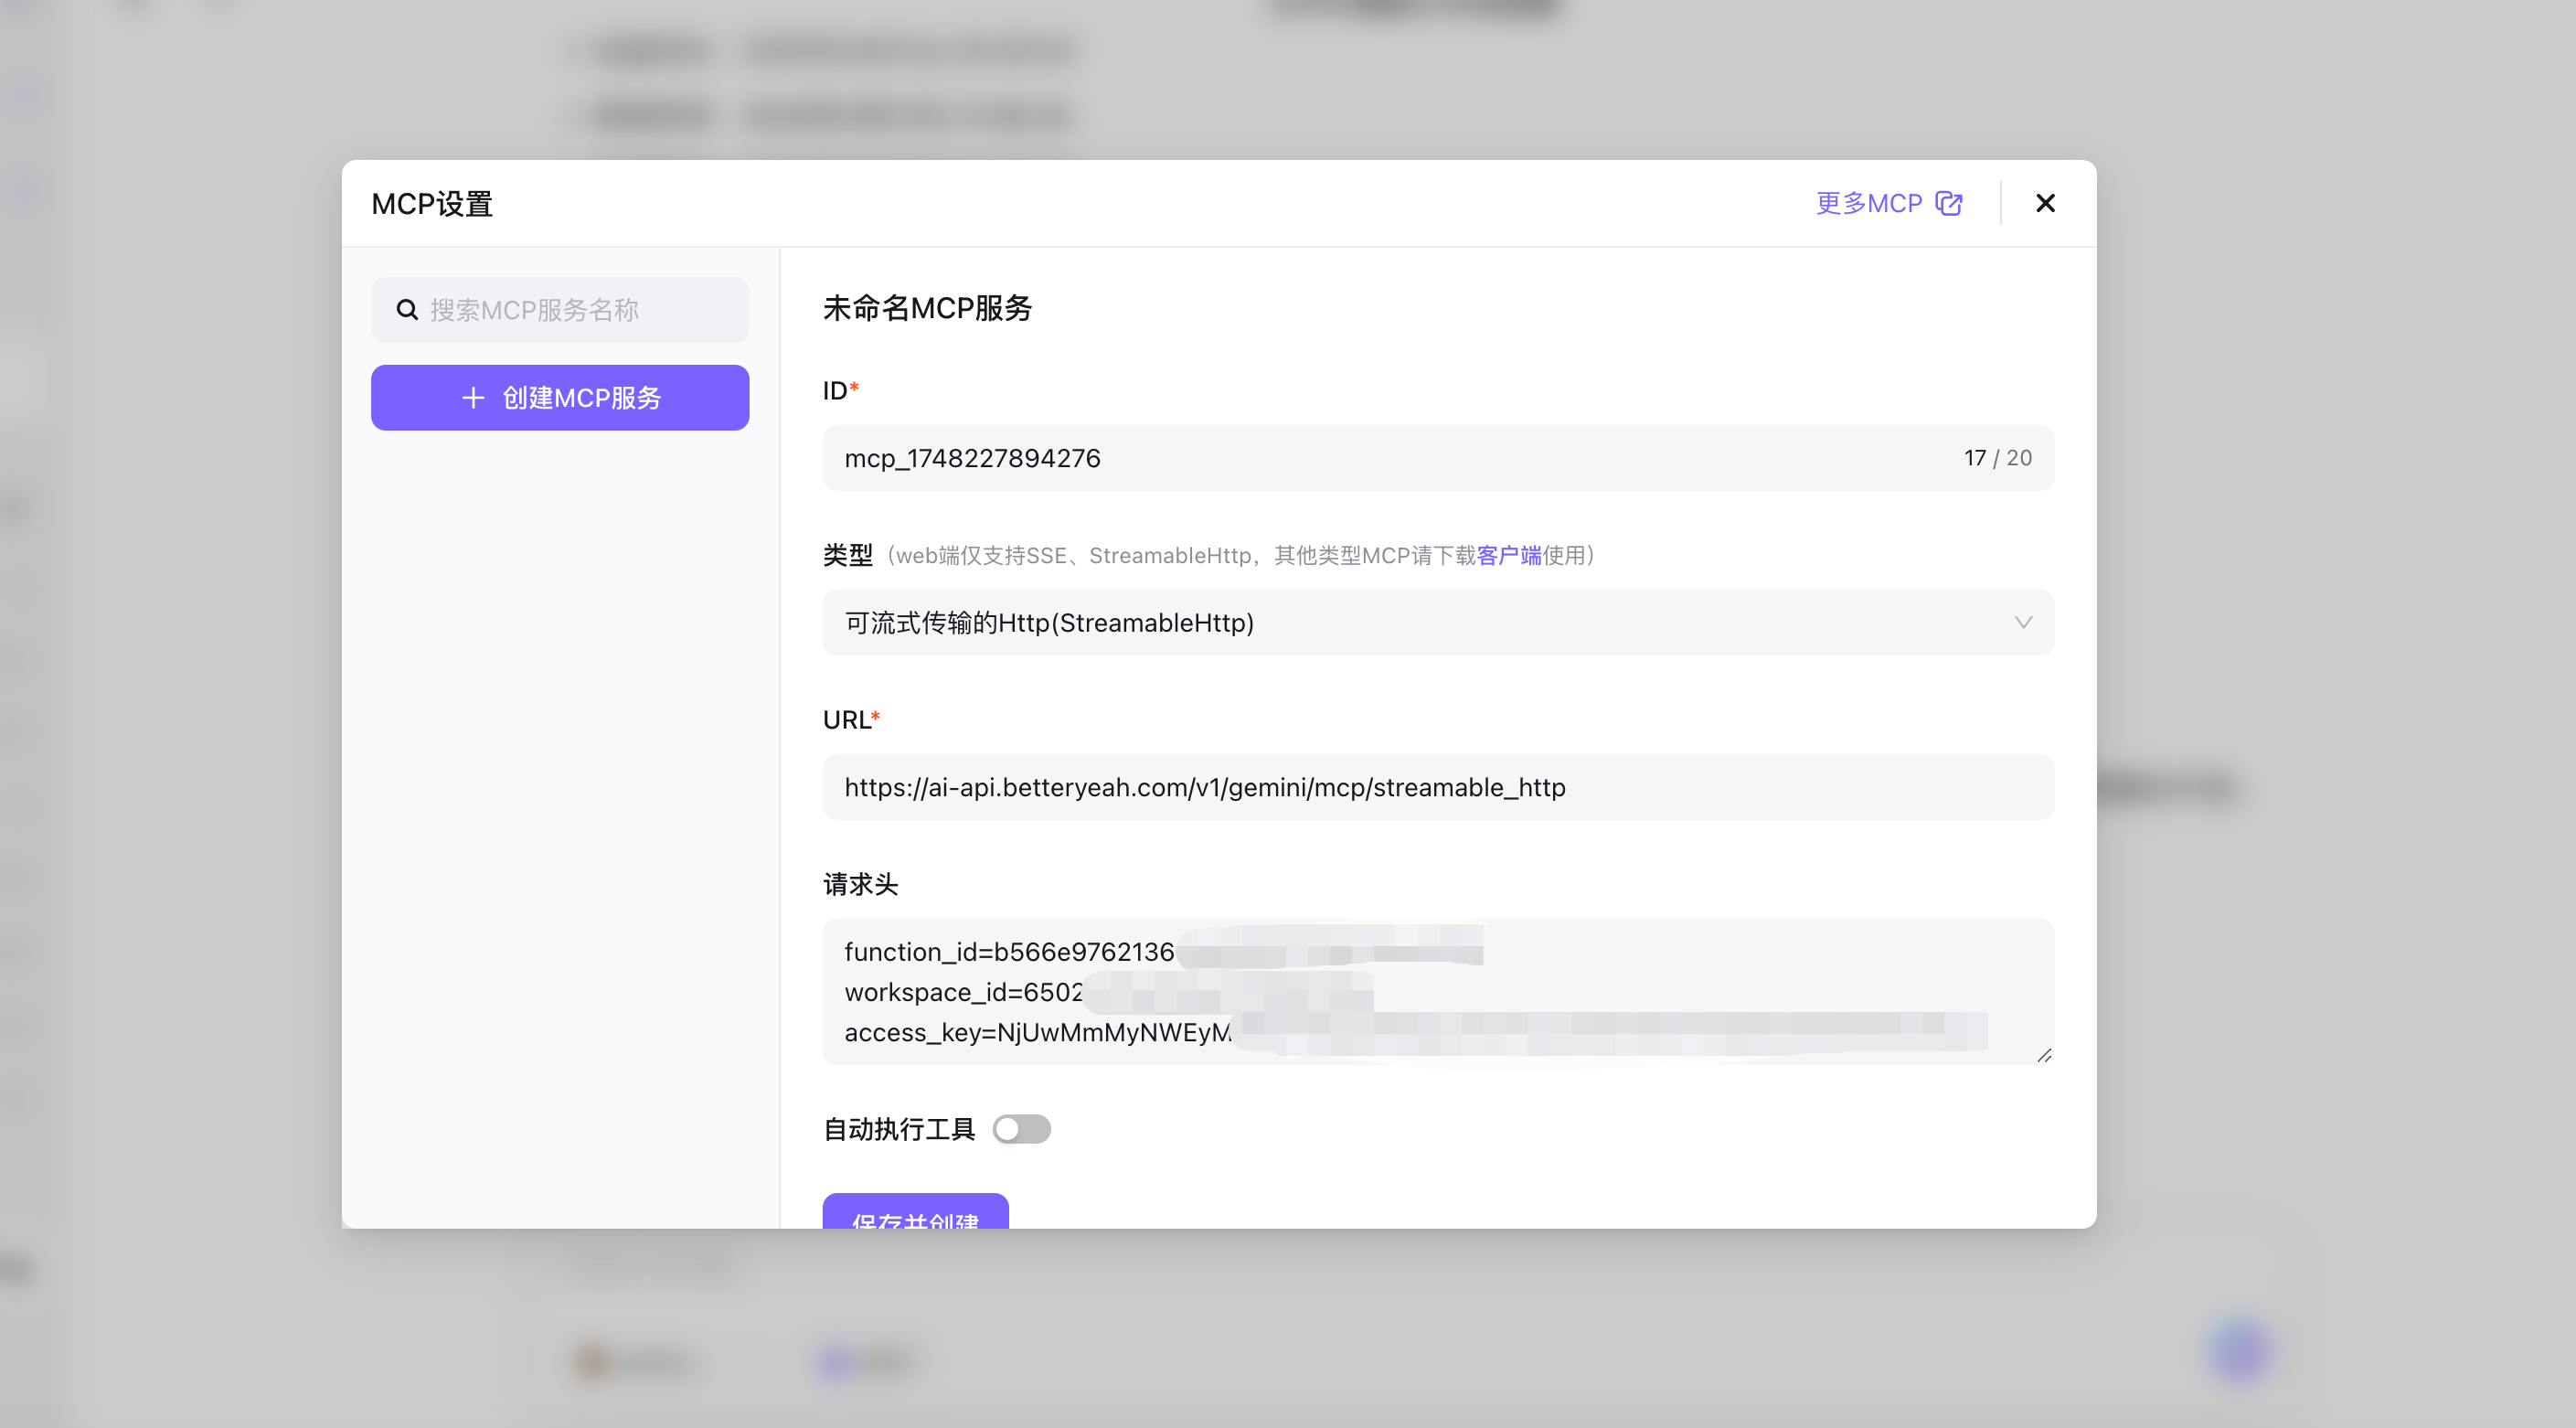Click the textarea resize handle corner
This screenshot has width=2576, height=1428.
point(2044,1055)
